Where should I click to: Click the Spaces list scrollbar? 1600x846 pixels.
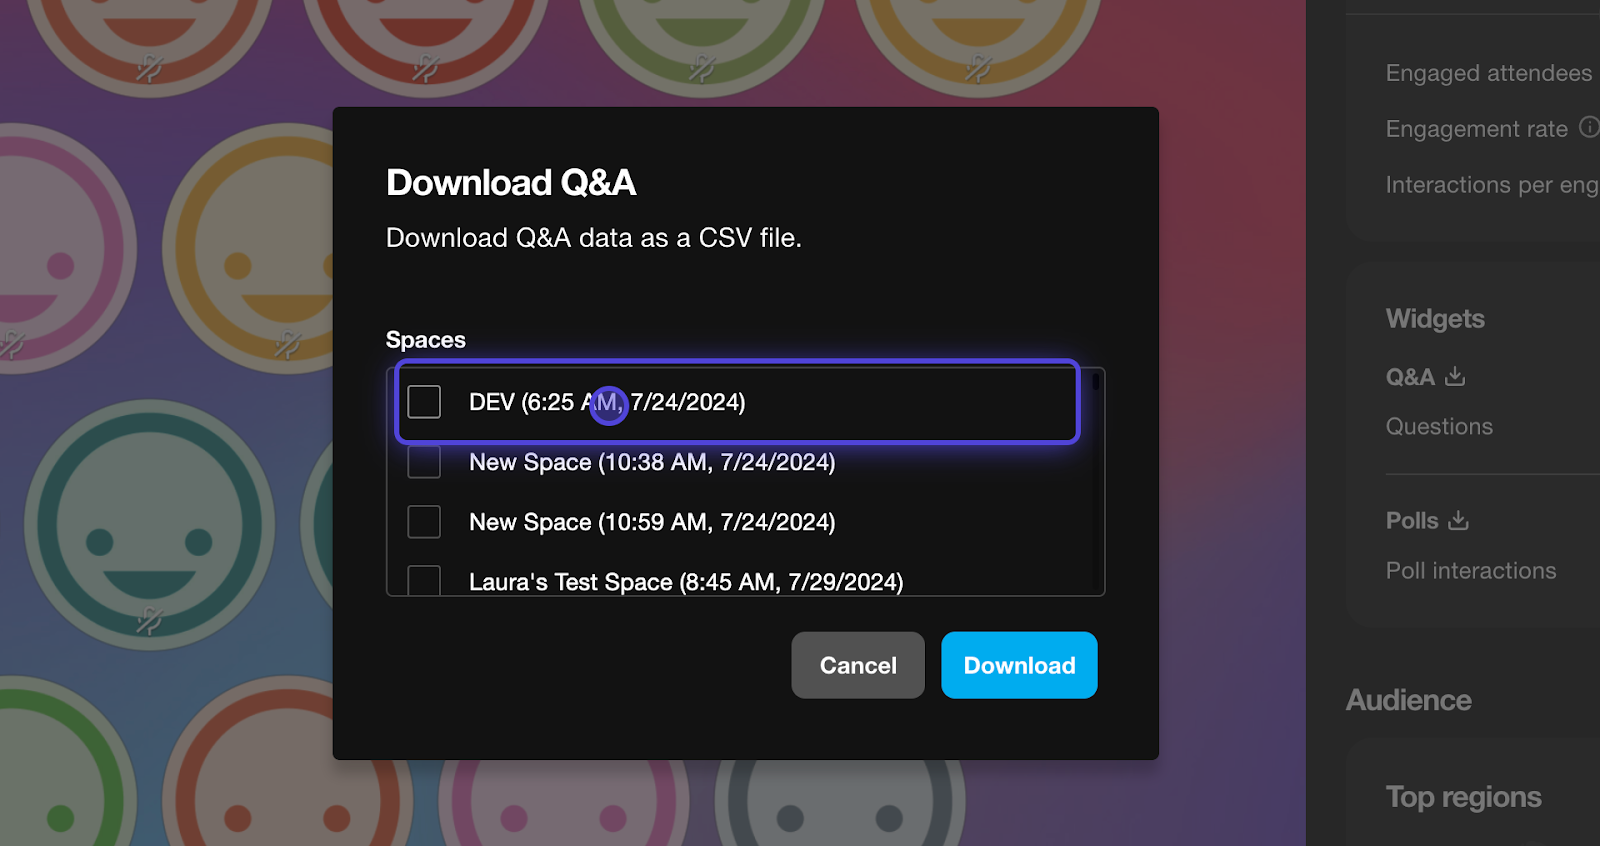click(1096, 382)
